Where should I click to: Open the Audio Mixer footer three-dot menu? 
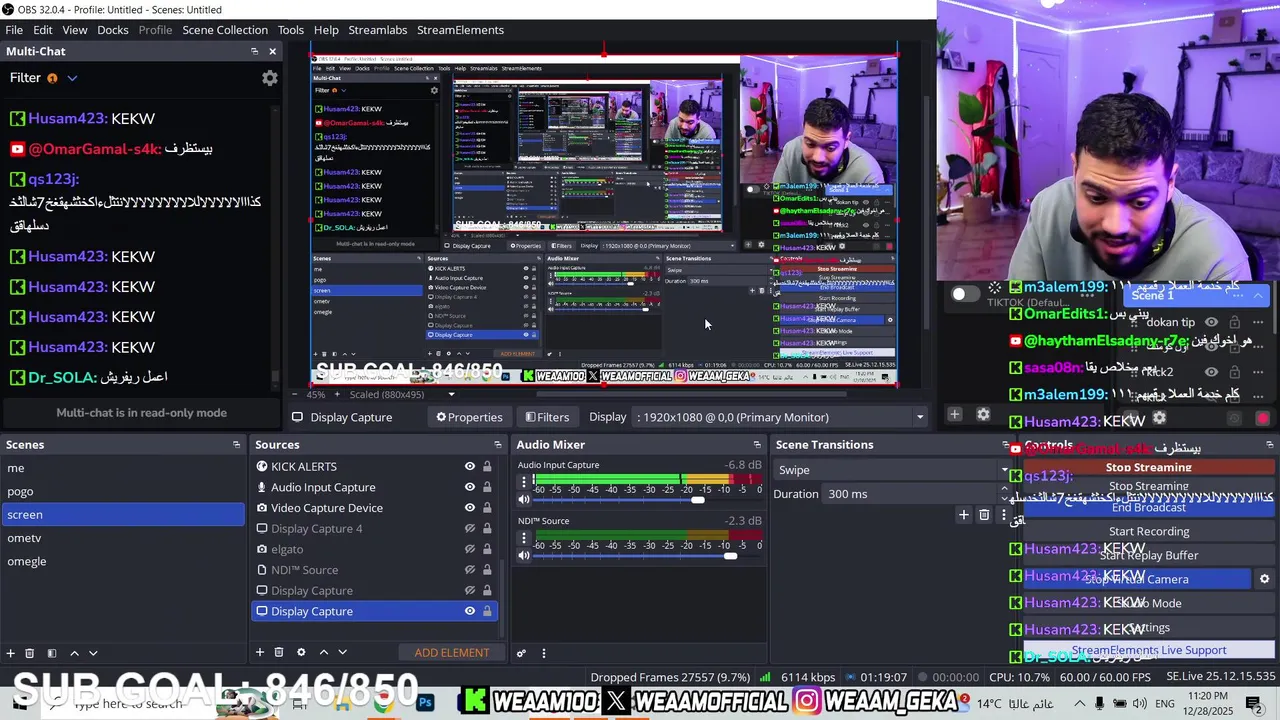click(x=544, y=653)
